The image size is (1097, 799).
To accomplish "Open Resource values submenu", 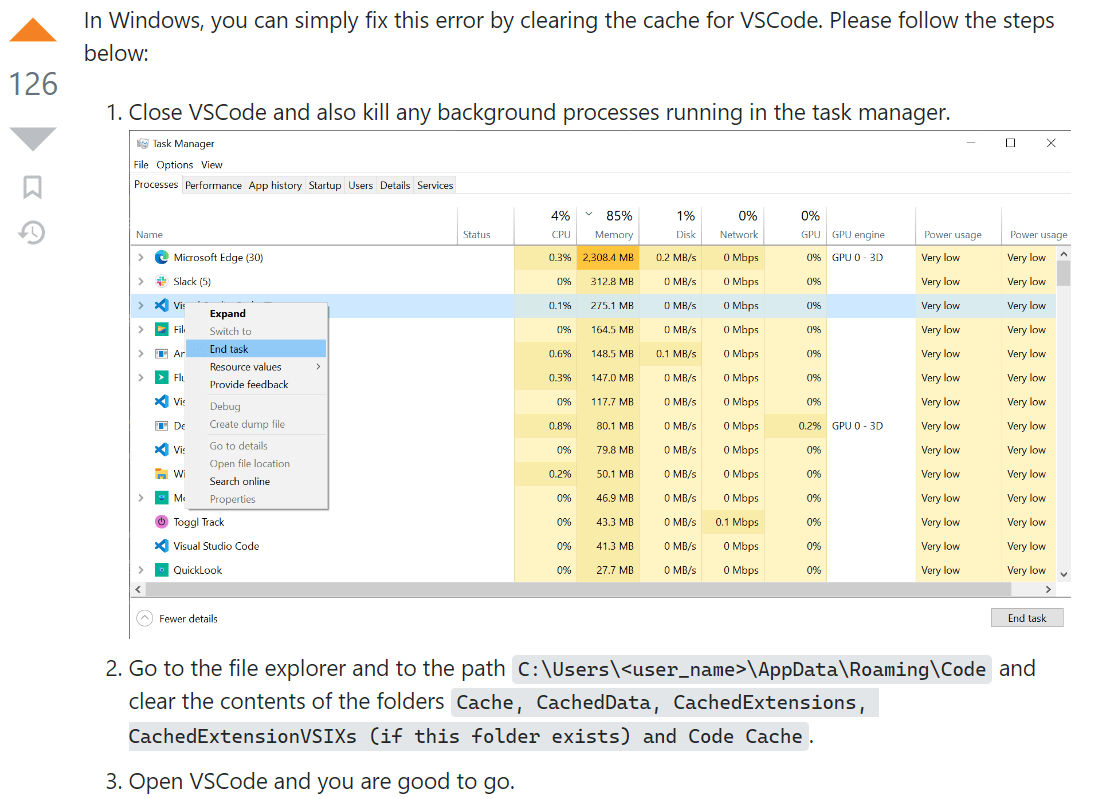I will click(x=246, y=367).
